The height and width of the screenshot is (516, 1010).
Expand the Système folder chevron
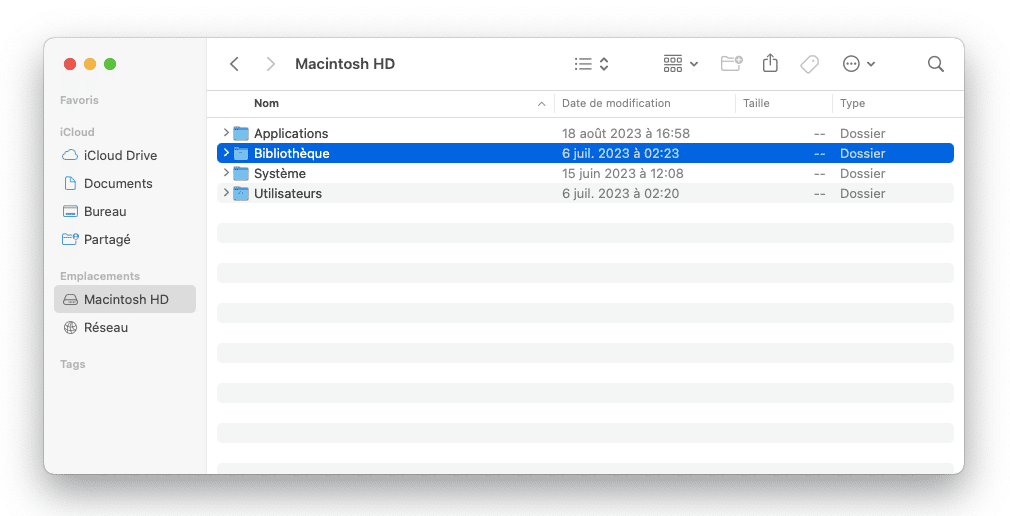[225, 173]
